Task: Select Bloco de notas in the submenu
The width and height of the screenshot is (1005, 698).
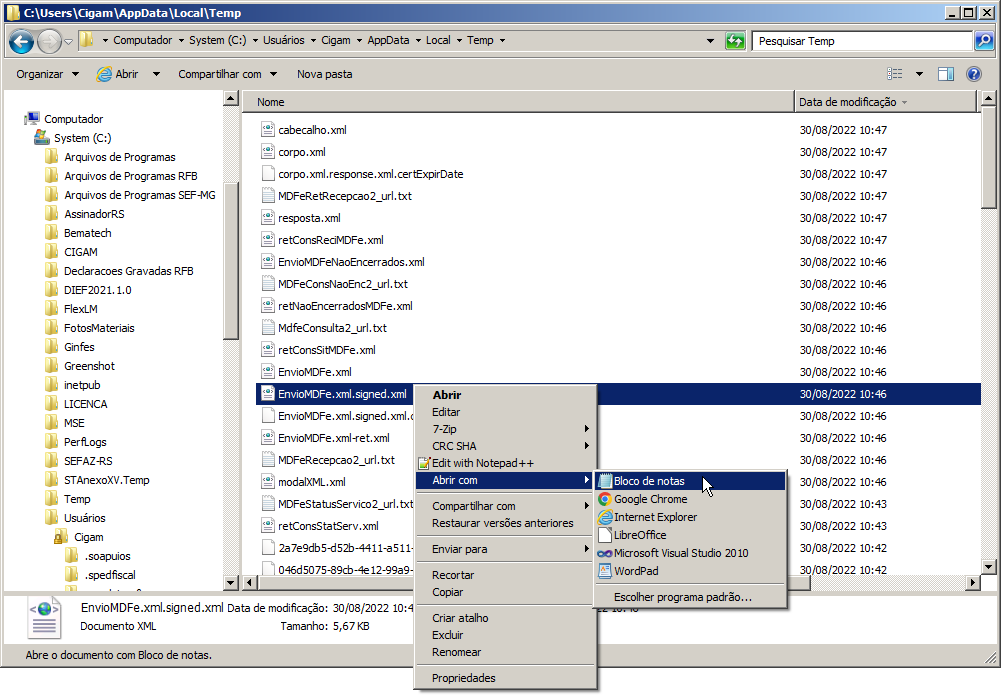Action: click(691, 481)
